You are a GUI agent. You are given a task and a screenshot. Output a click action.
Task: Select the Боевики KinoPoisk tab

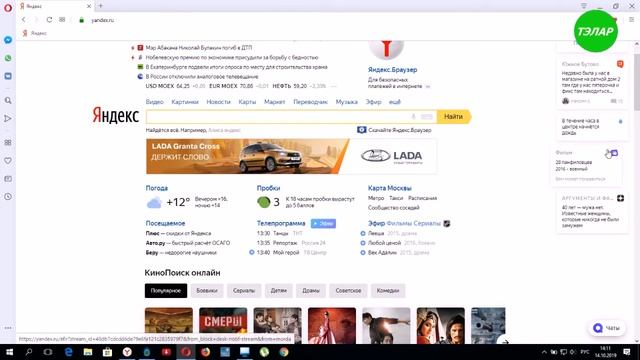point(207,291)
